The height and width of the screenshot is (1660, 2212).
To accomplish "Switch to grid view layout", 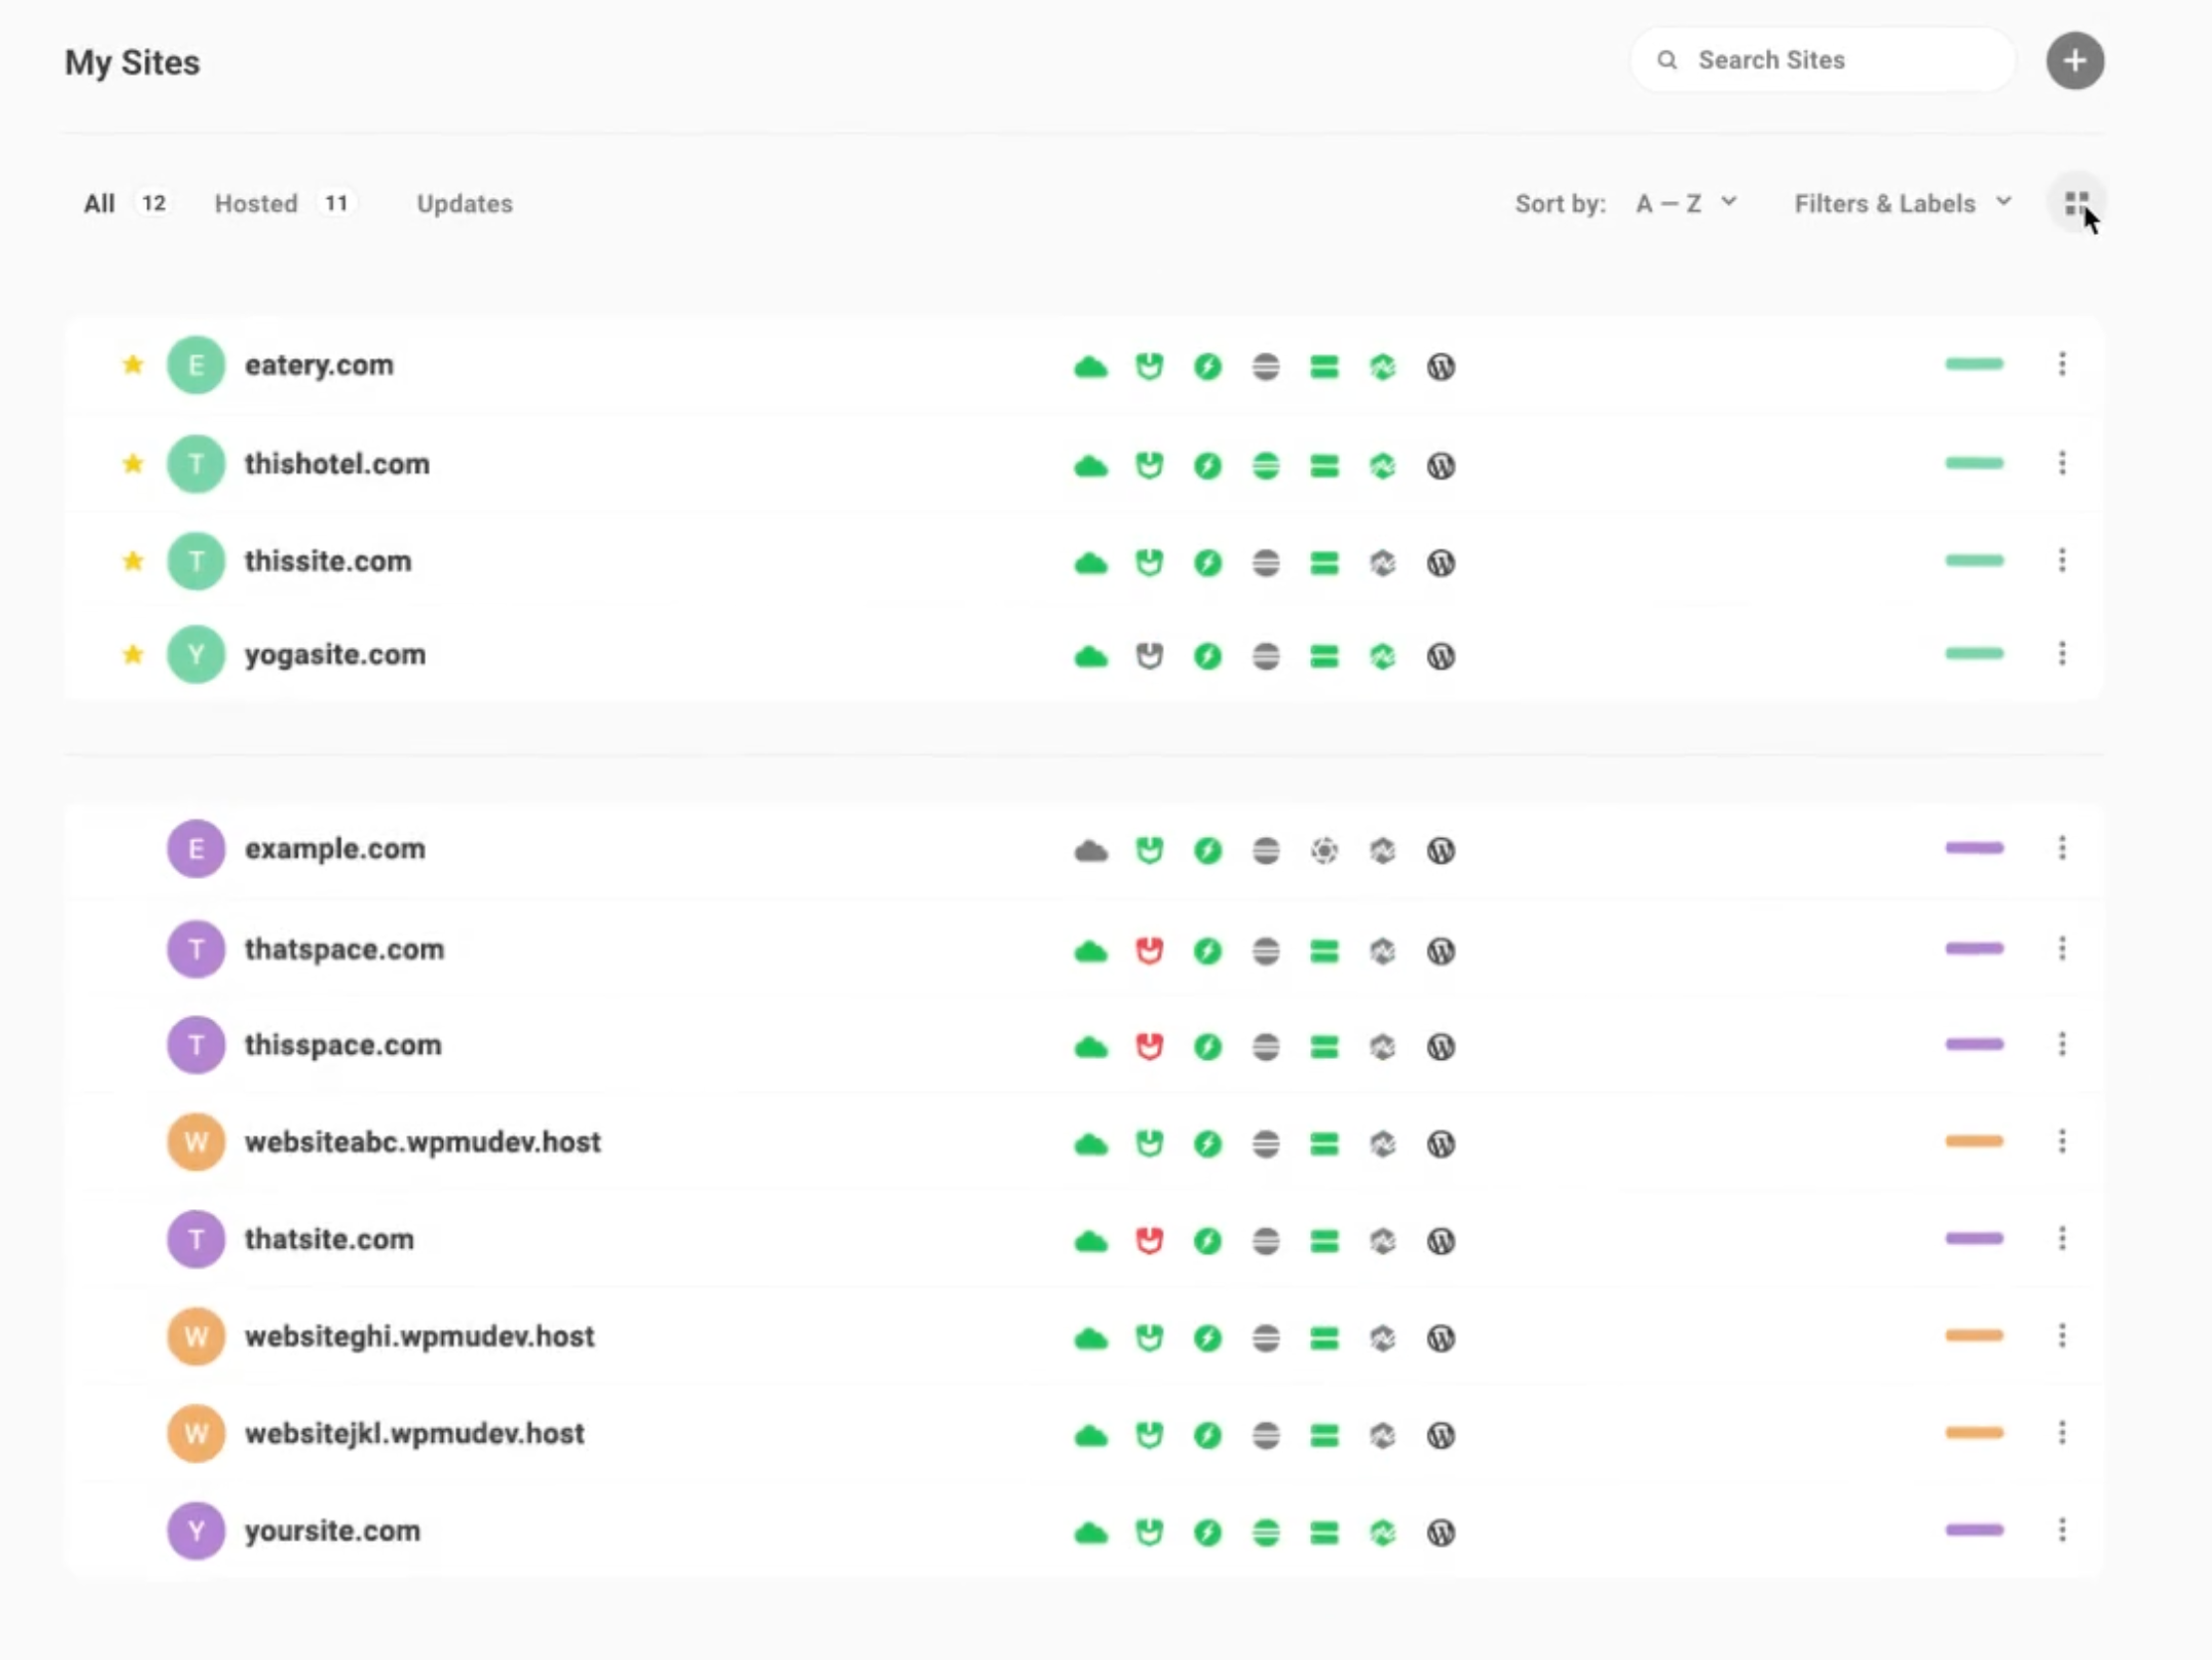I will 2076,204.
